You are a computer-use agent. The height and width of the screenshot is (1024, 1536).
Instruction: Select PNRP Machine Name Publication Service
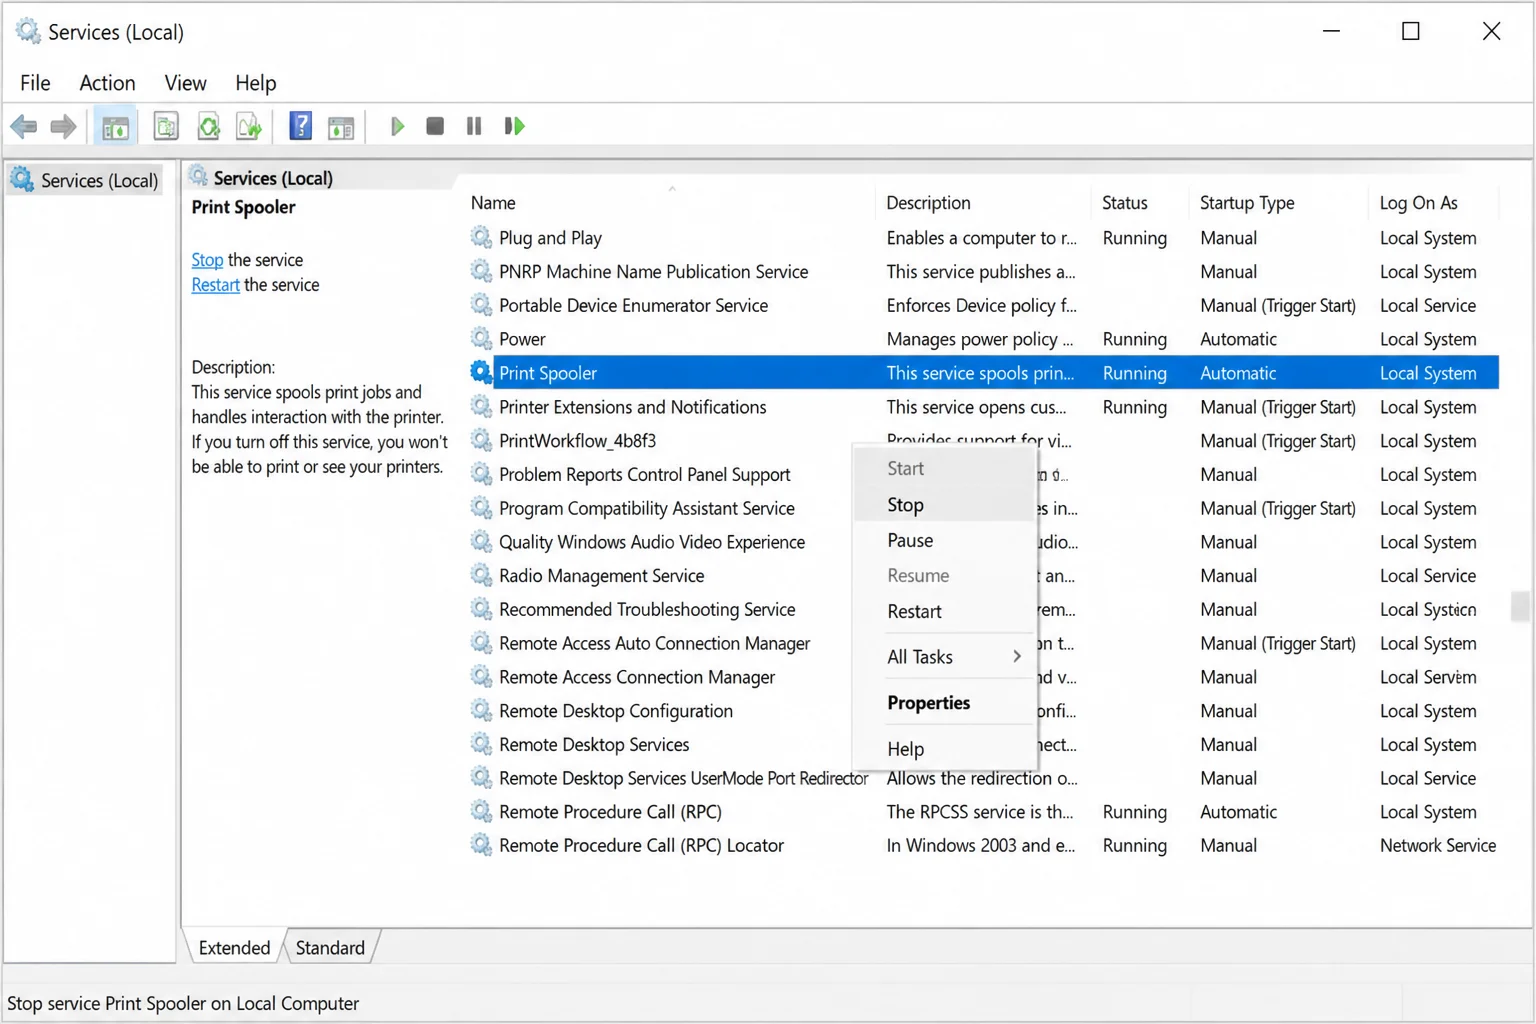[983, 272]
